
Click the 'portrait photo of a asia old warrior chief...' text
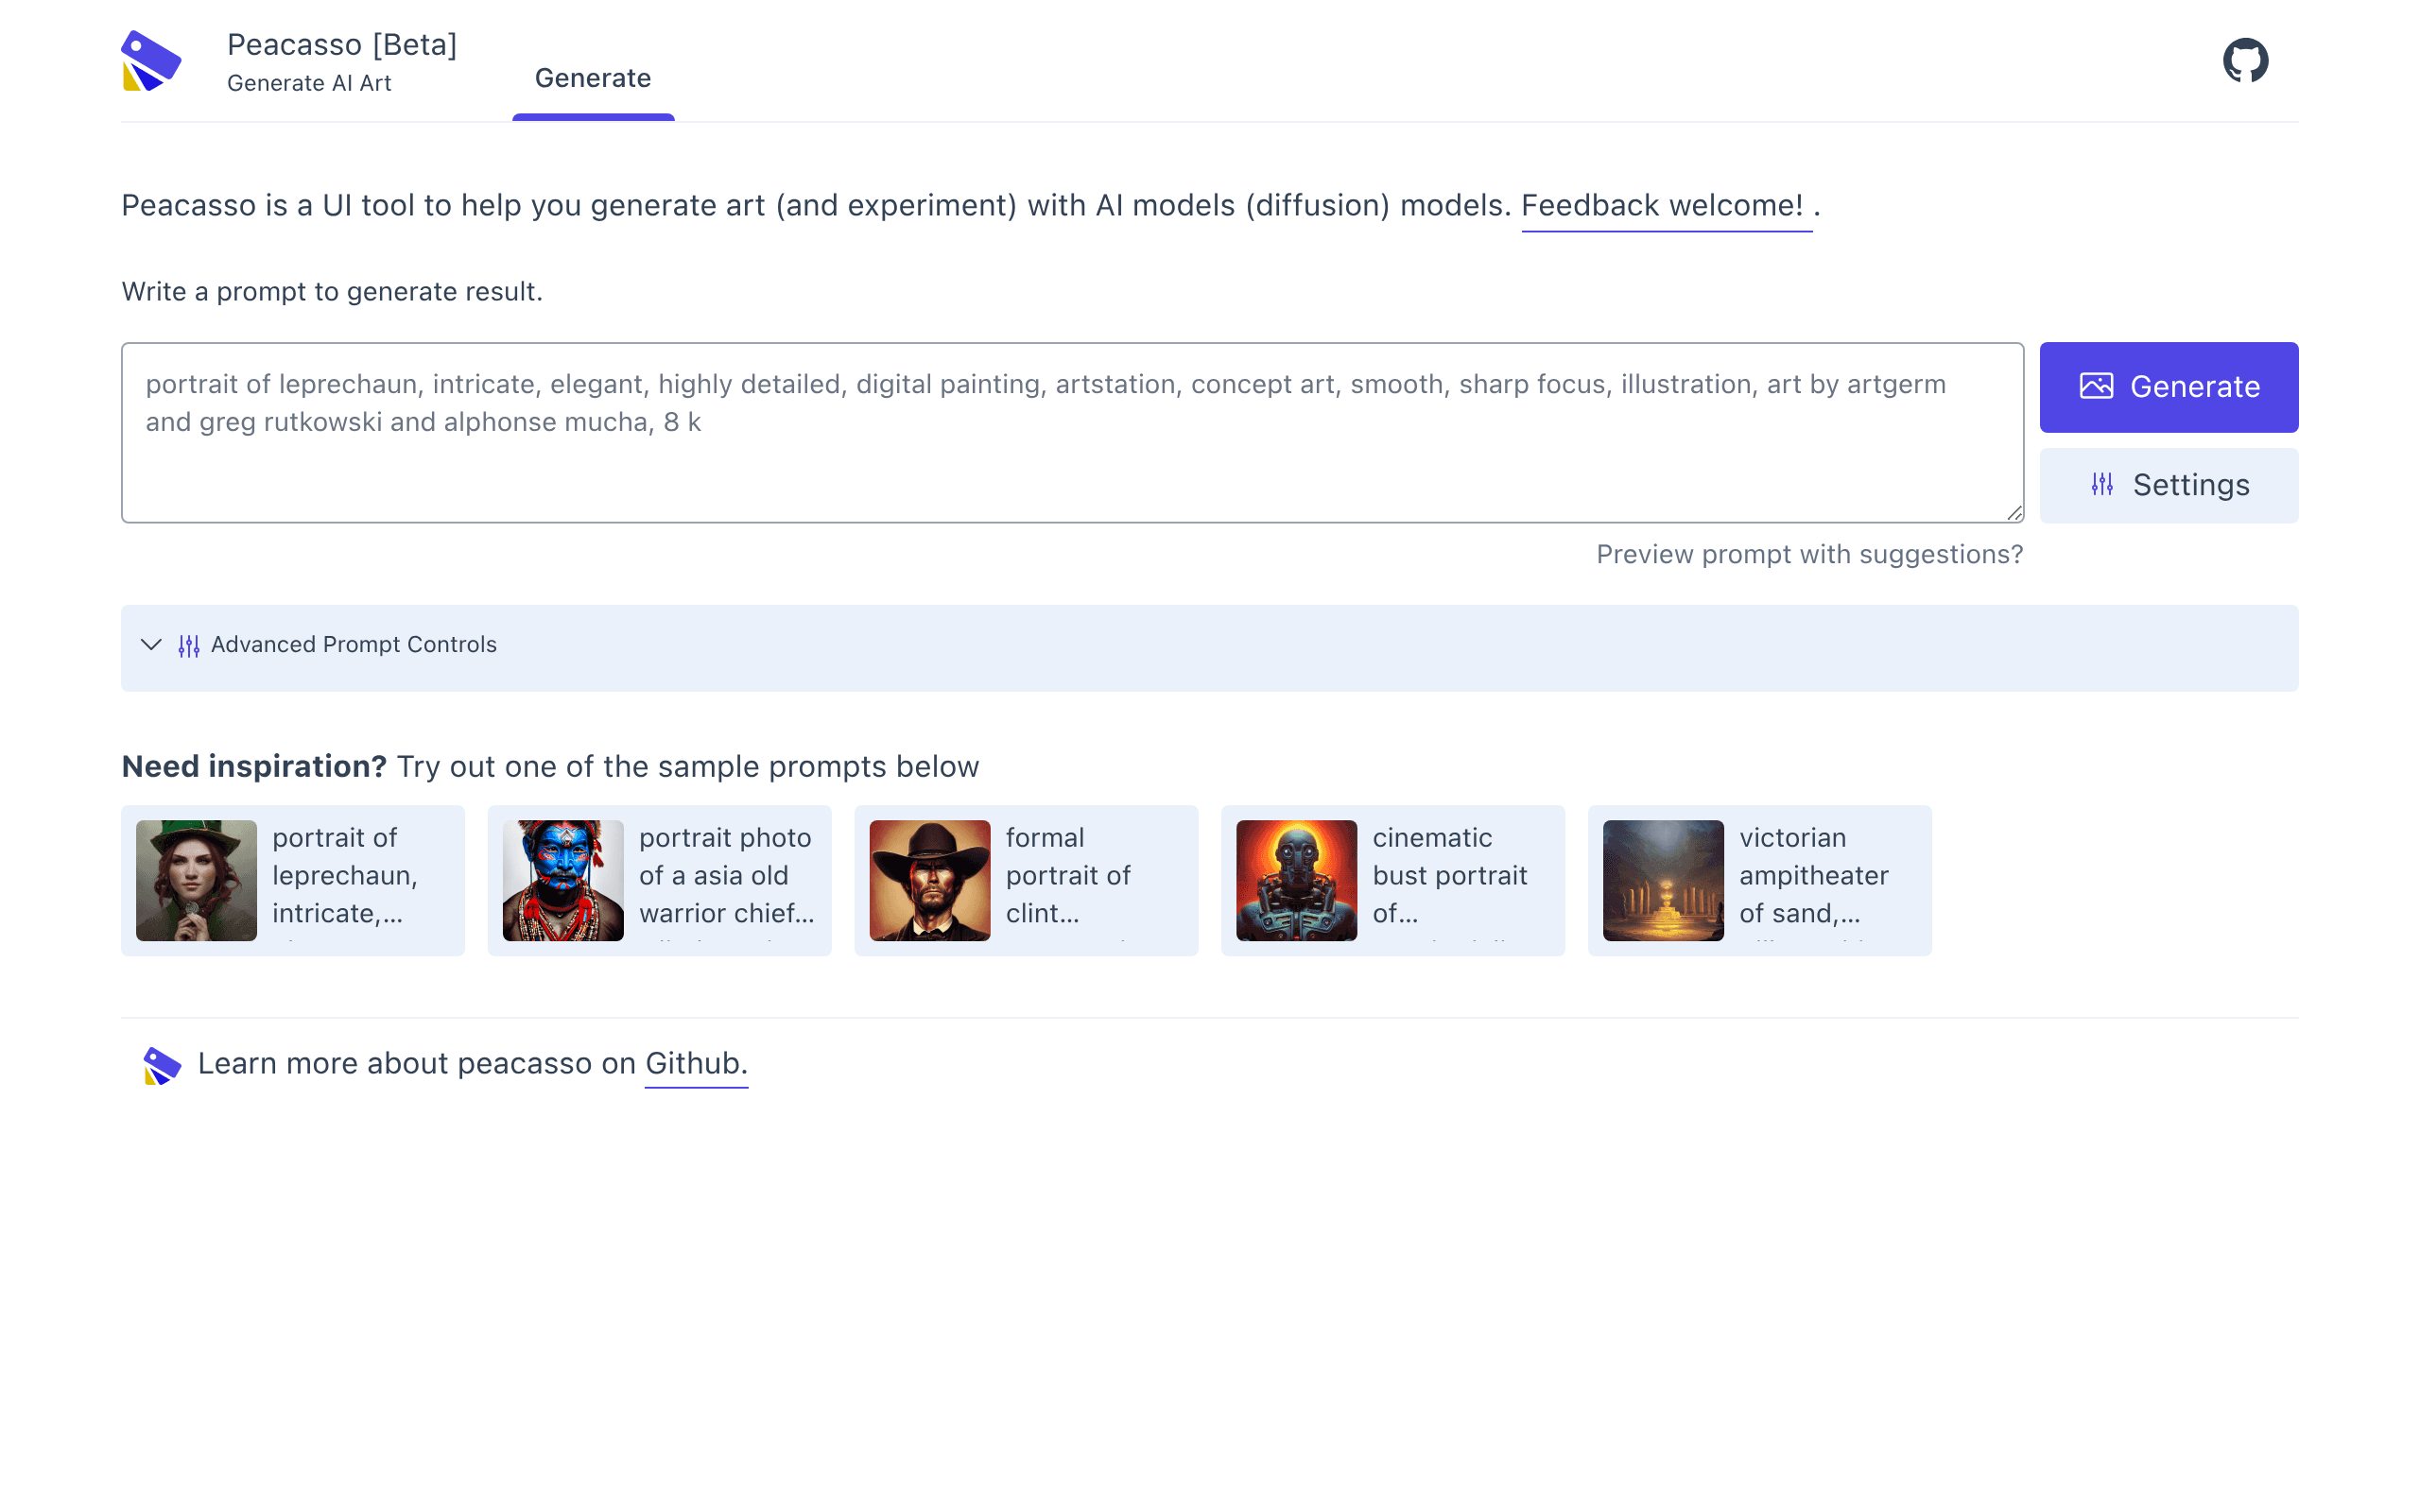(x=727, y=876)
